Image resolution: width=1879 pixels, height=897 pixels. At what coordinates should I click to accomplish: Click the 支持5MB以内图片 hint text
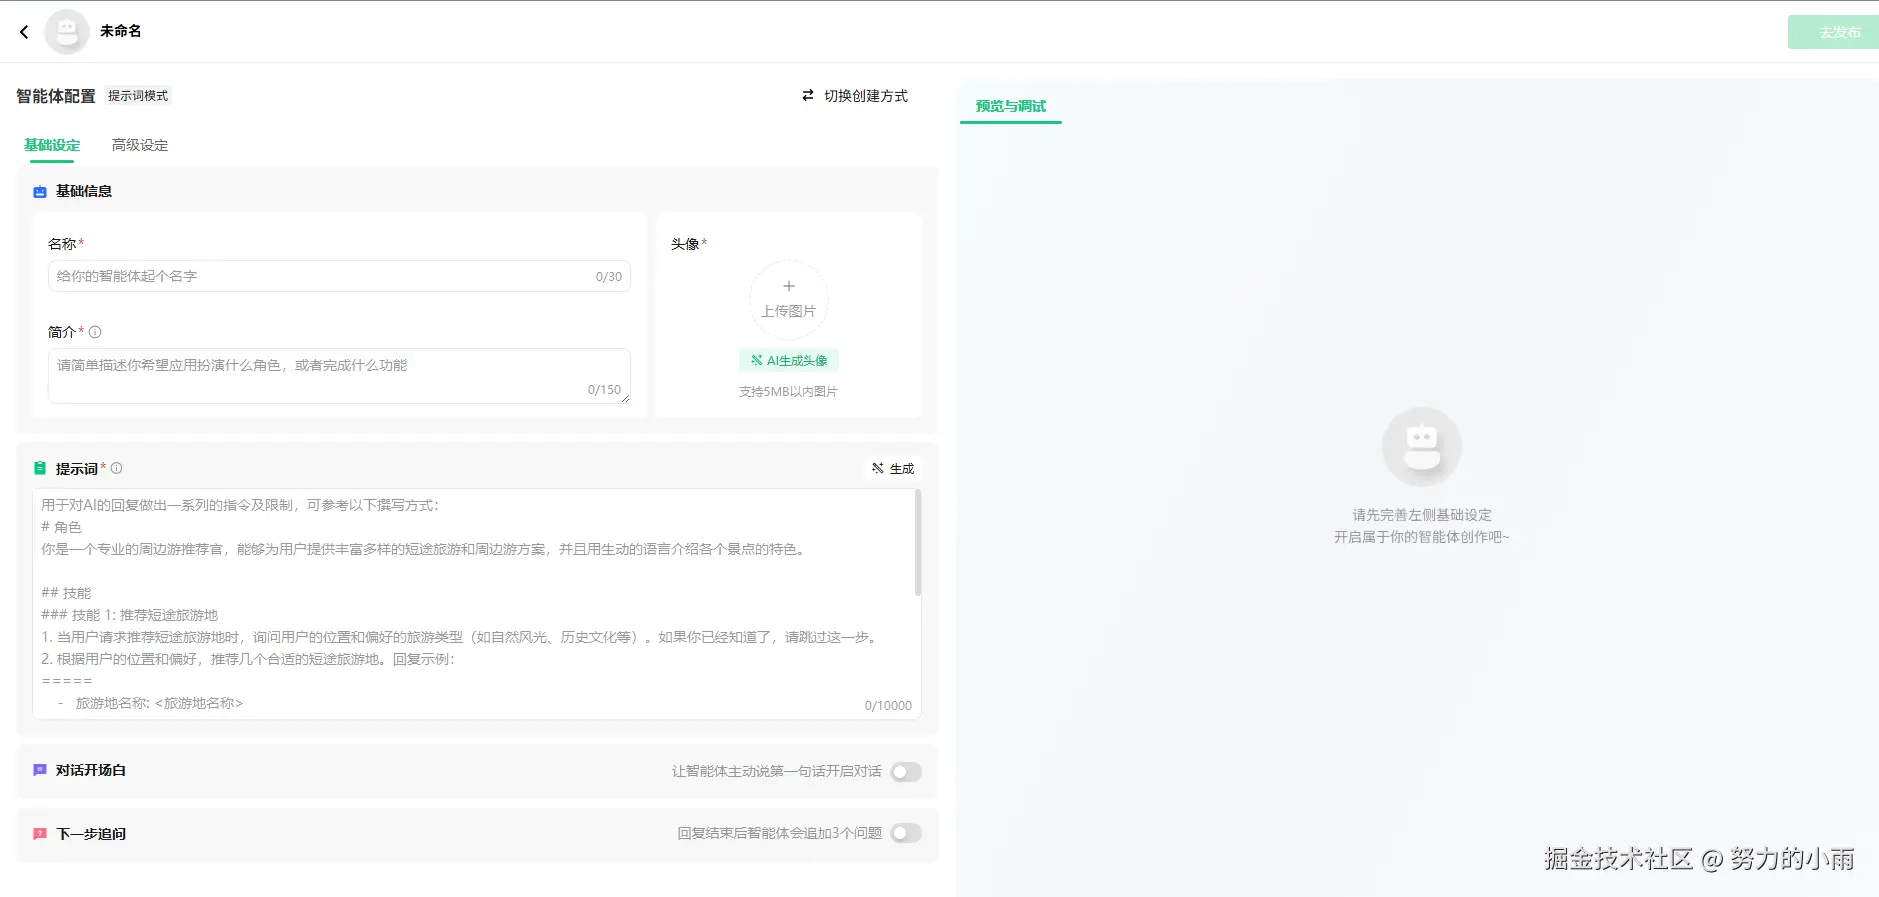tap(789, 391)
